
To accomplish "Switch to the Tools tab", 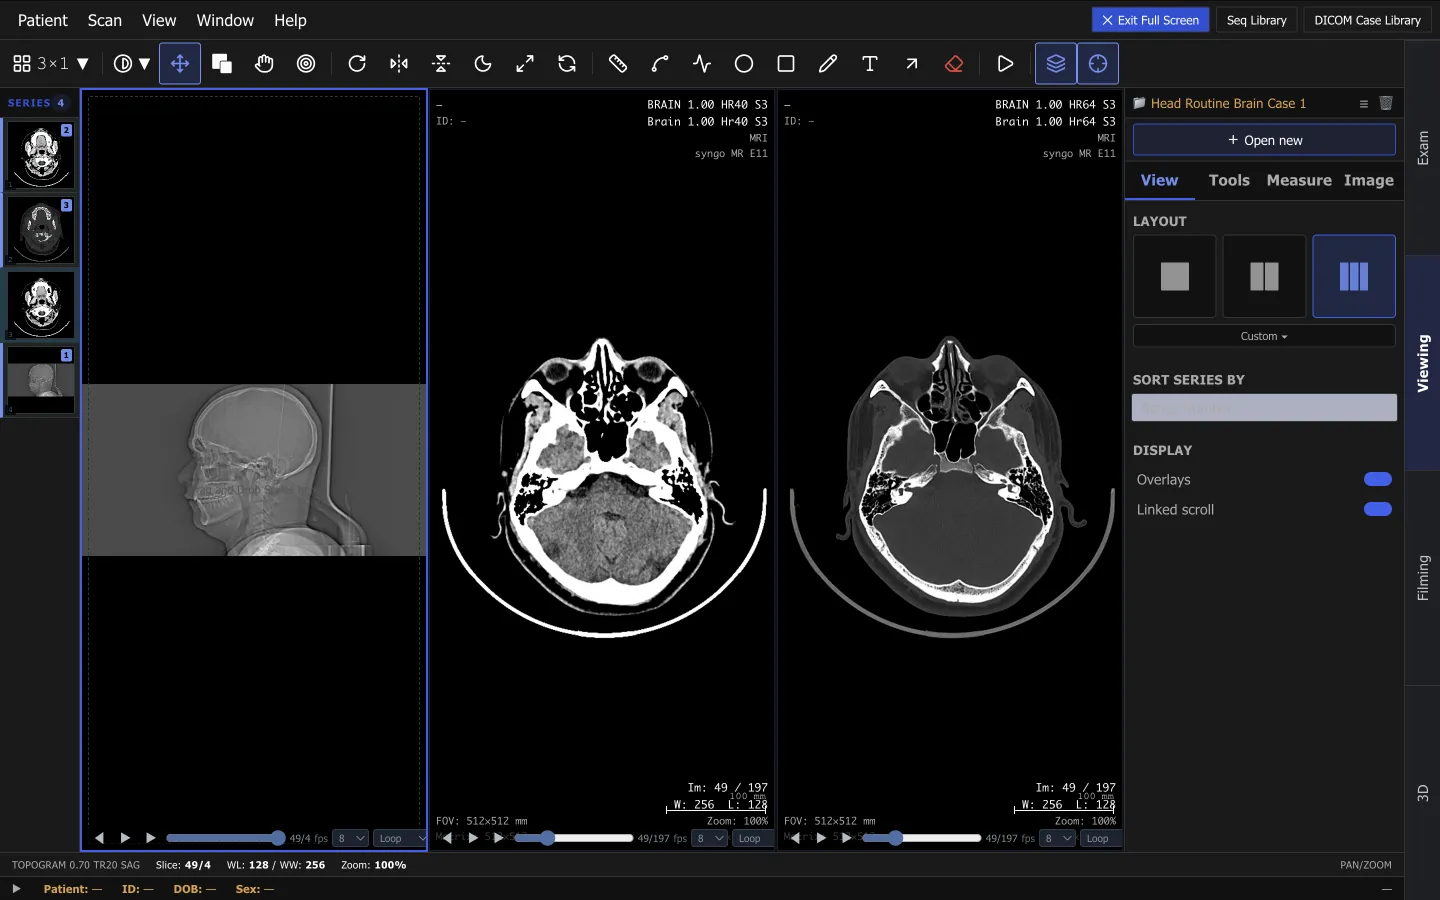I will tap(1229, 180).
